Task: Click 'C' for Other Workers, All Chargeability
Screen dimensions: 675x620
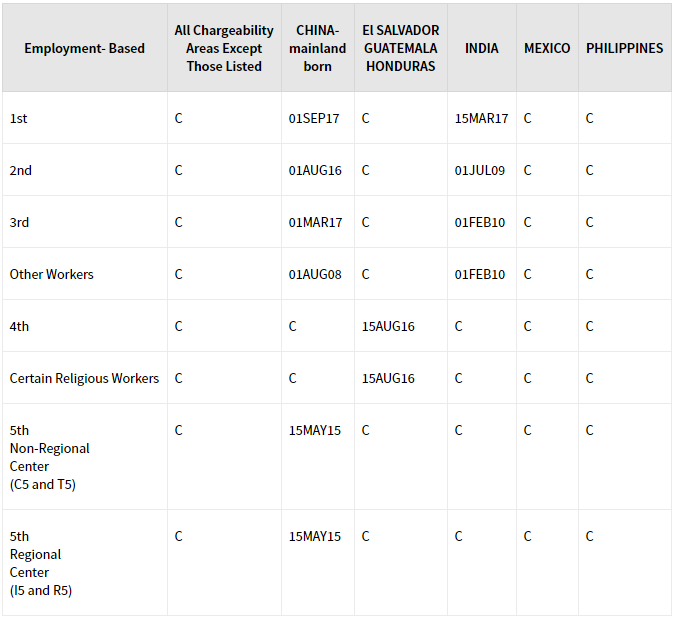Action: pos(179,275)
